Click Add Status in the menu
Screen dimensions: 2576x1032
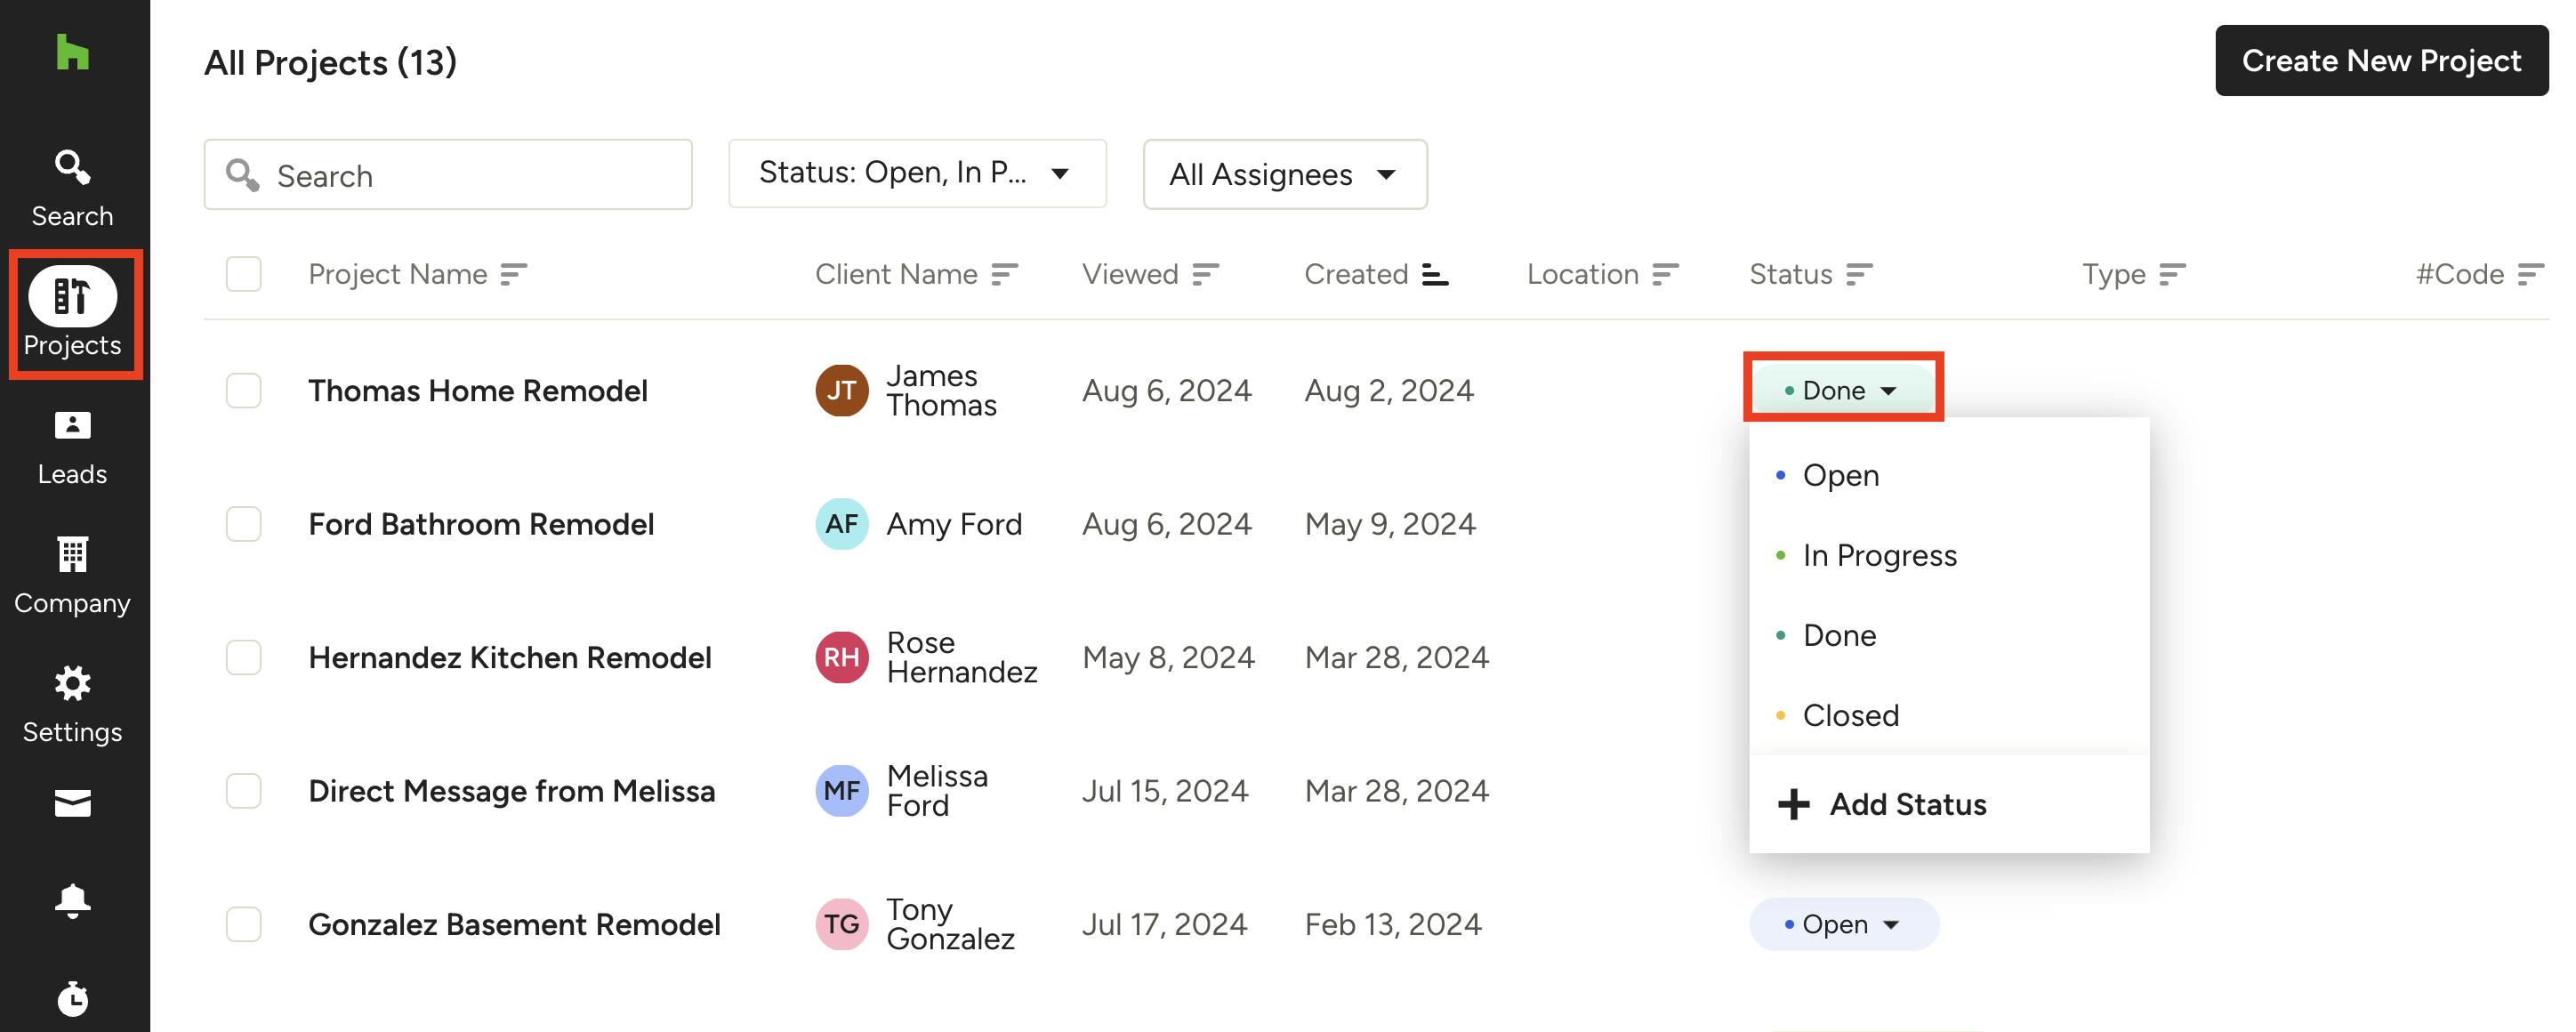coord(1948,804)
